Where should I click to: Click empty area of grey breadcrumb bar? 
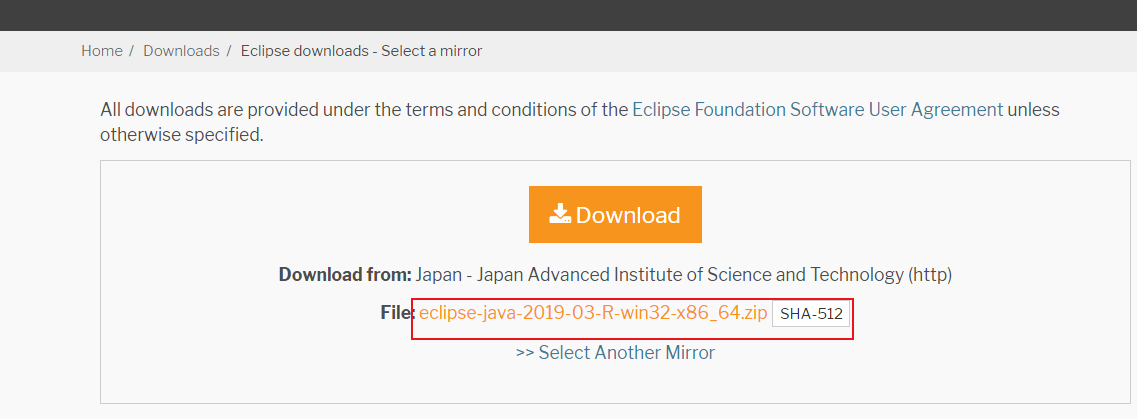tap(800, 50)
